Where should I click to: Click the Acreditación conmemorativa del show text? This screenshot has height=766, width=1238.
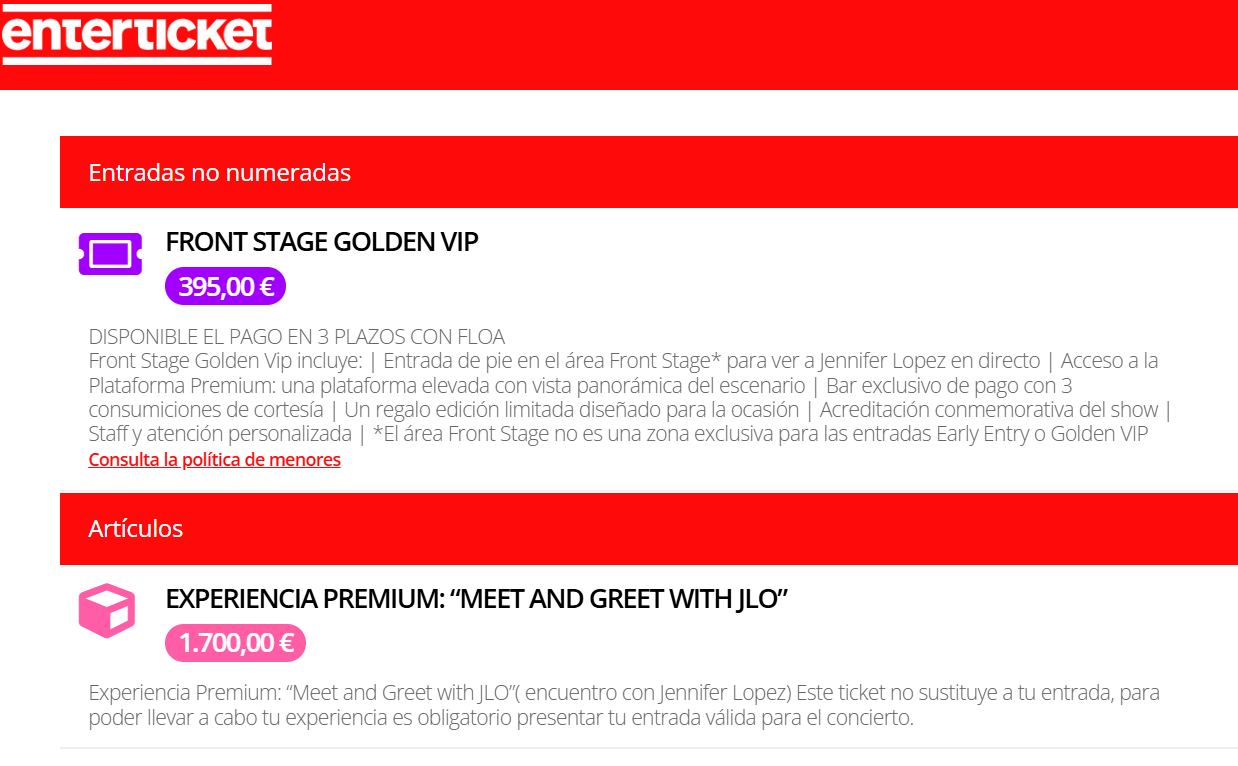989,410
